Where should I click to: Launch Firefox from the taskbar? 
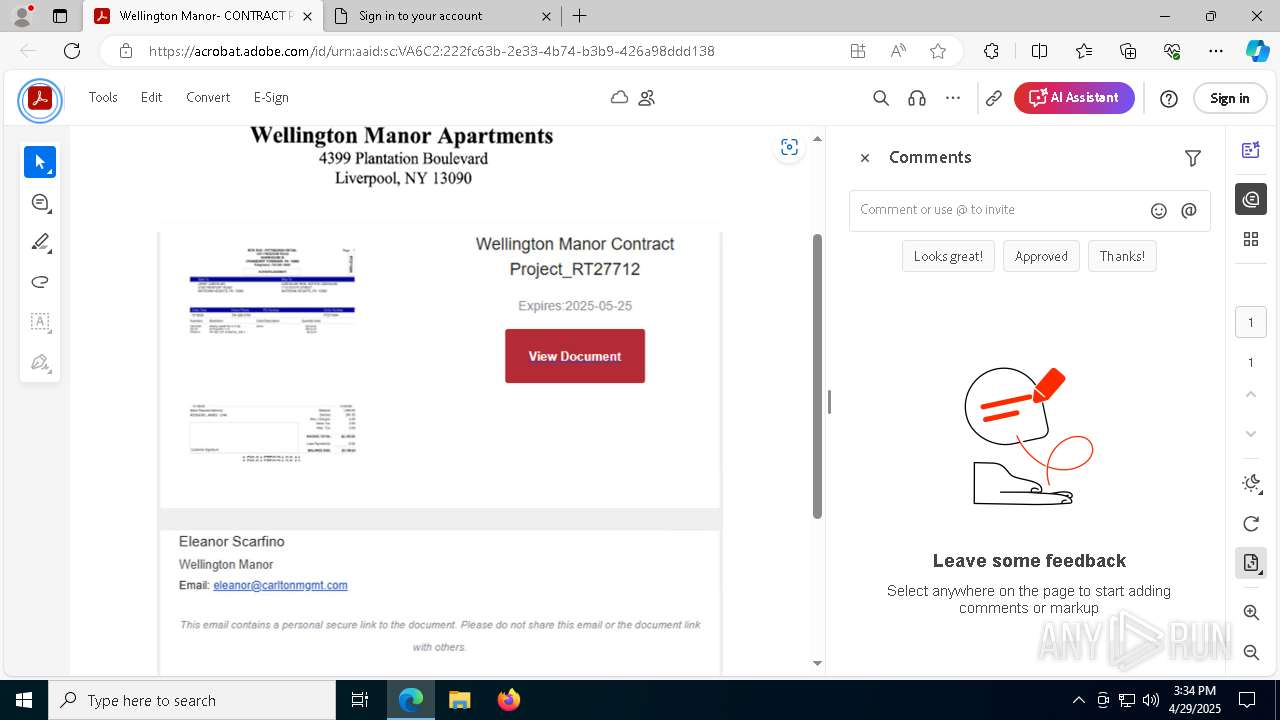509,700
